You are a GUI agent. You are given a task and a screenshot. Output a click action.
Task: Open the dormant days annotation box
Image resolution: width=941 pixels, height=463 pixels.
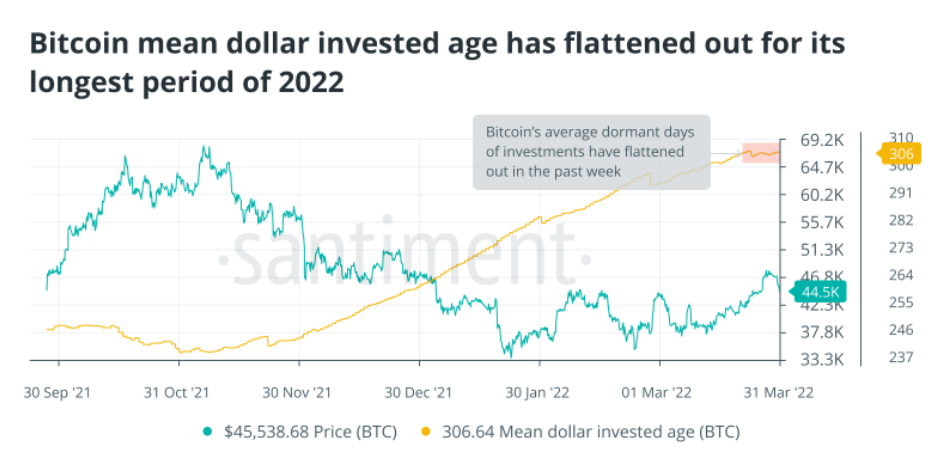coord(591,152)
